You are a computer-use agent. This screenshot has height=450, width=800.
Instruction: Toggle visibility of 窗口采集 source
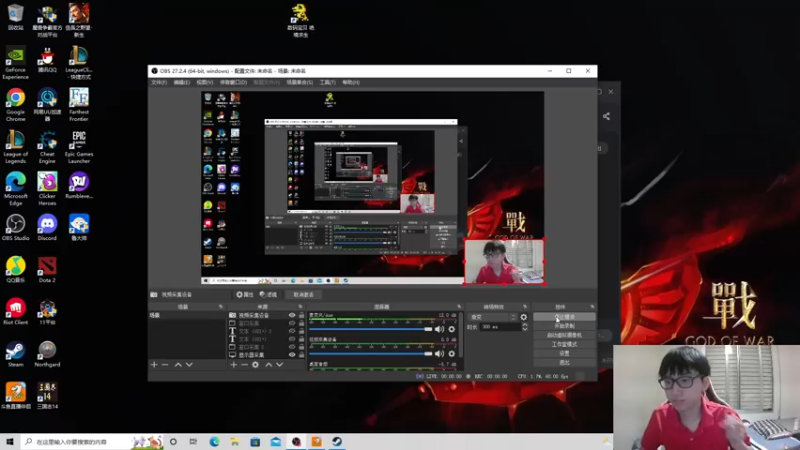pos(292,323)
